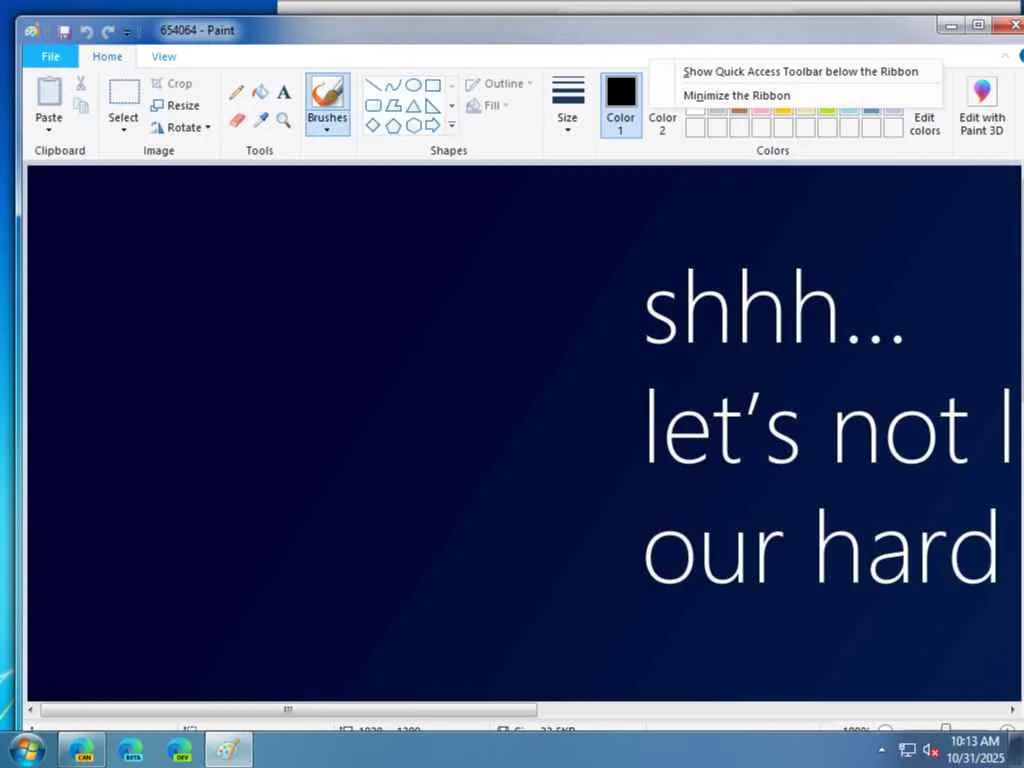Switch to the Home tab
The height and width of the screenshot is (768, 1024).
pos(107,57)
